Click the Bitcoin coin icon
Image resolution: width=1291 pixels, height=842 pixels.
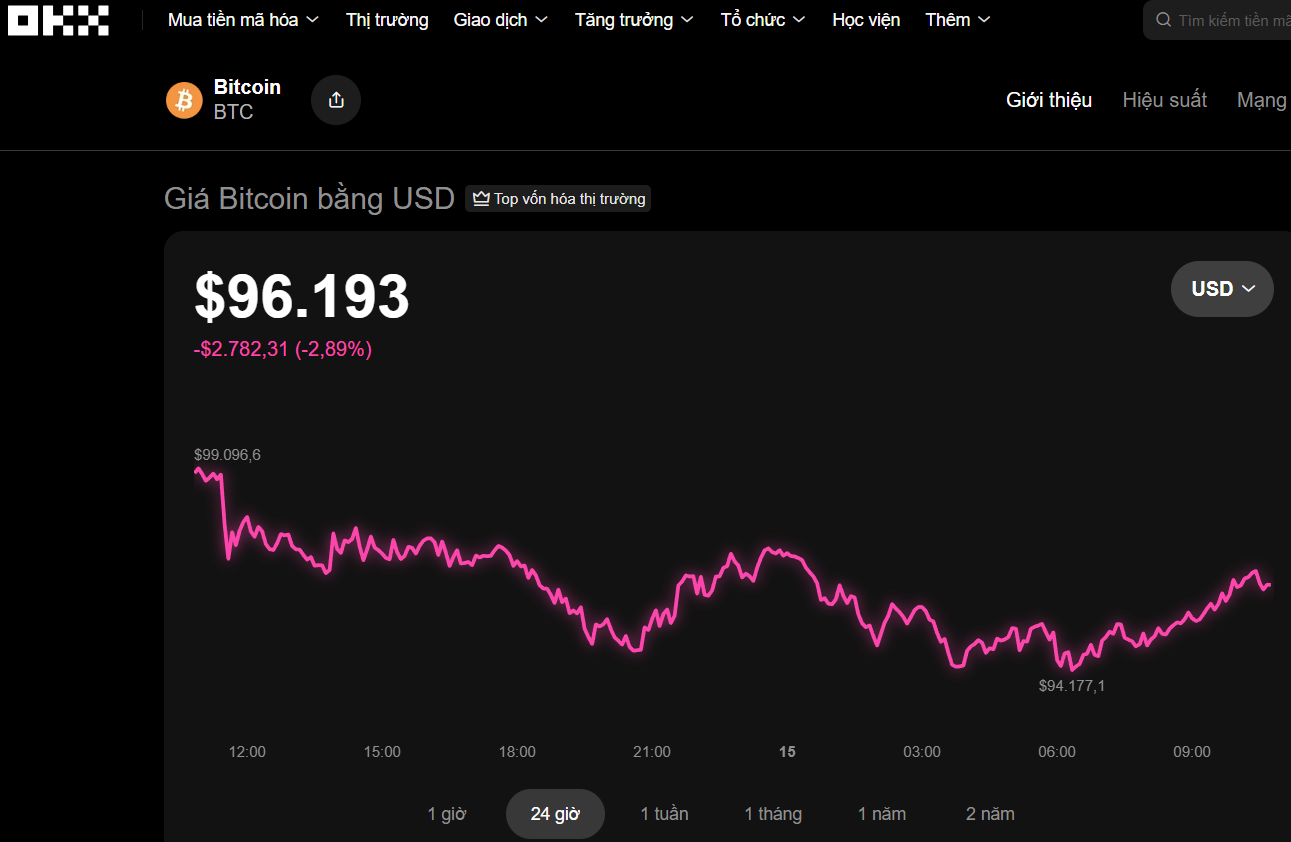184,99
